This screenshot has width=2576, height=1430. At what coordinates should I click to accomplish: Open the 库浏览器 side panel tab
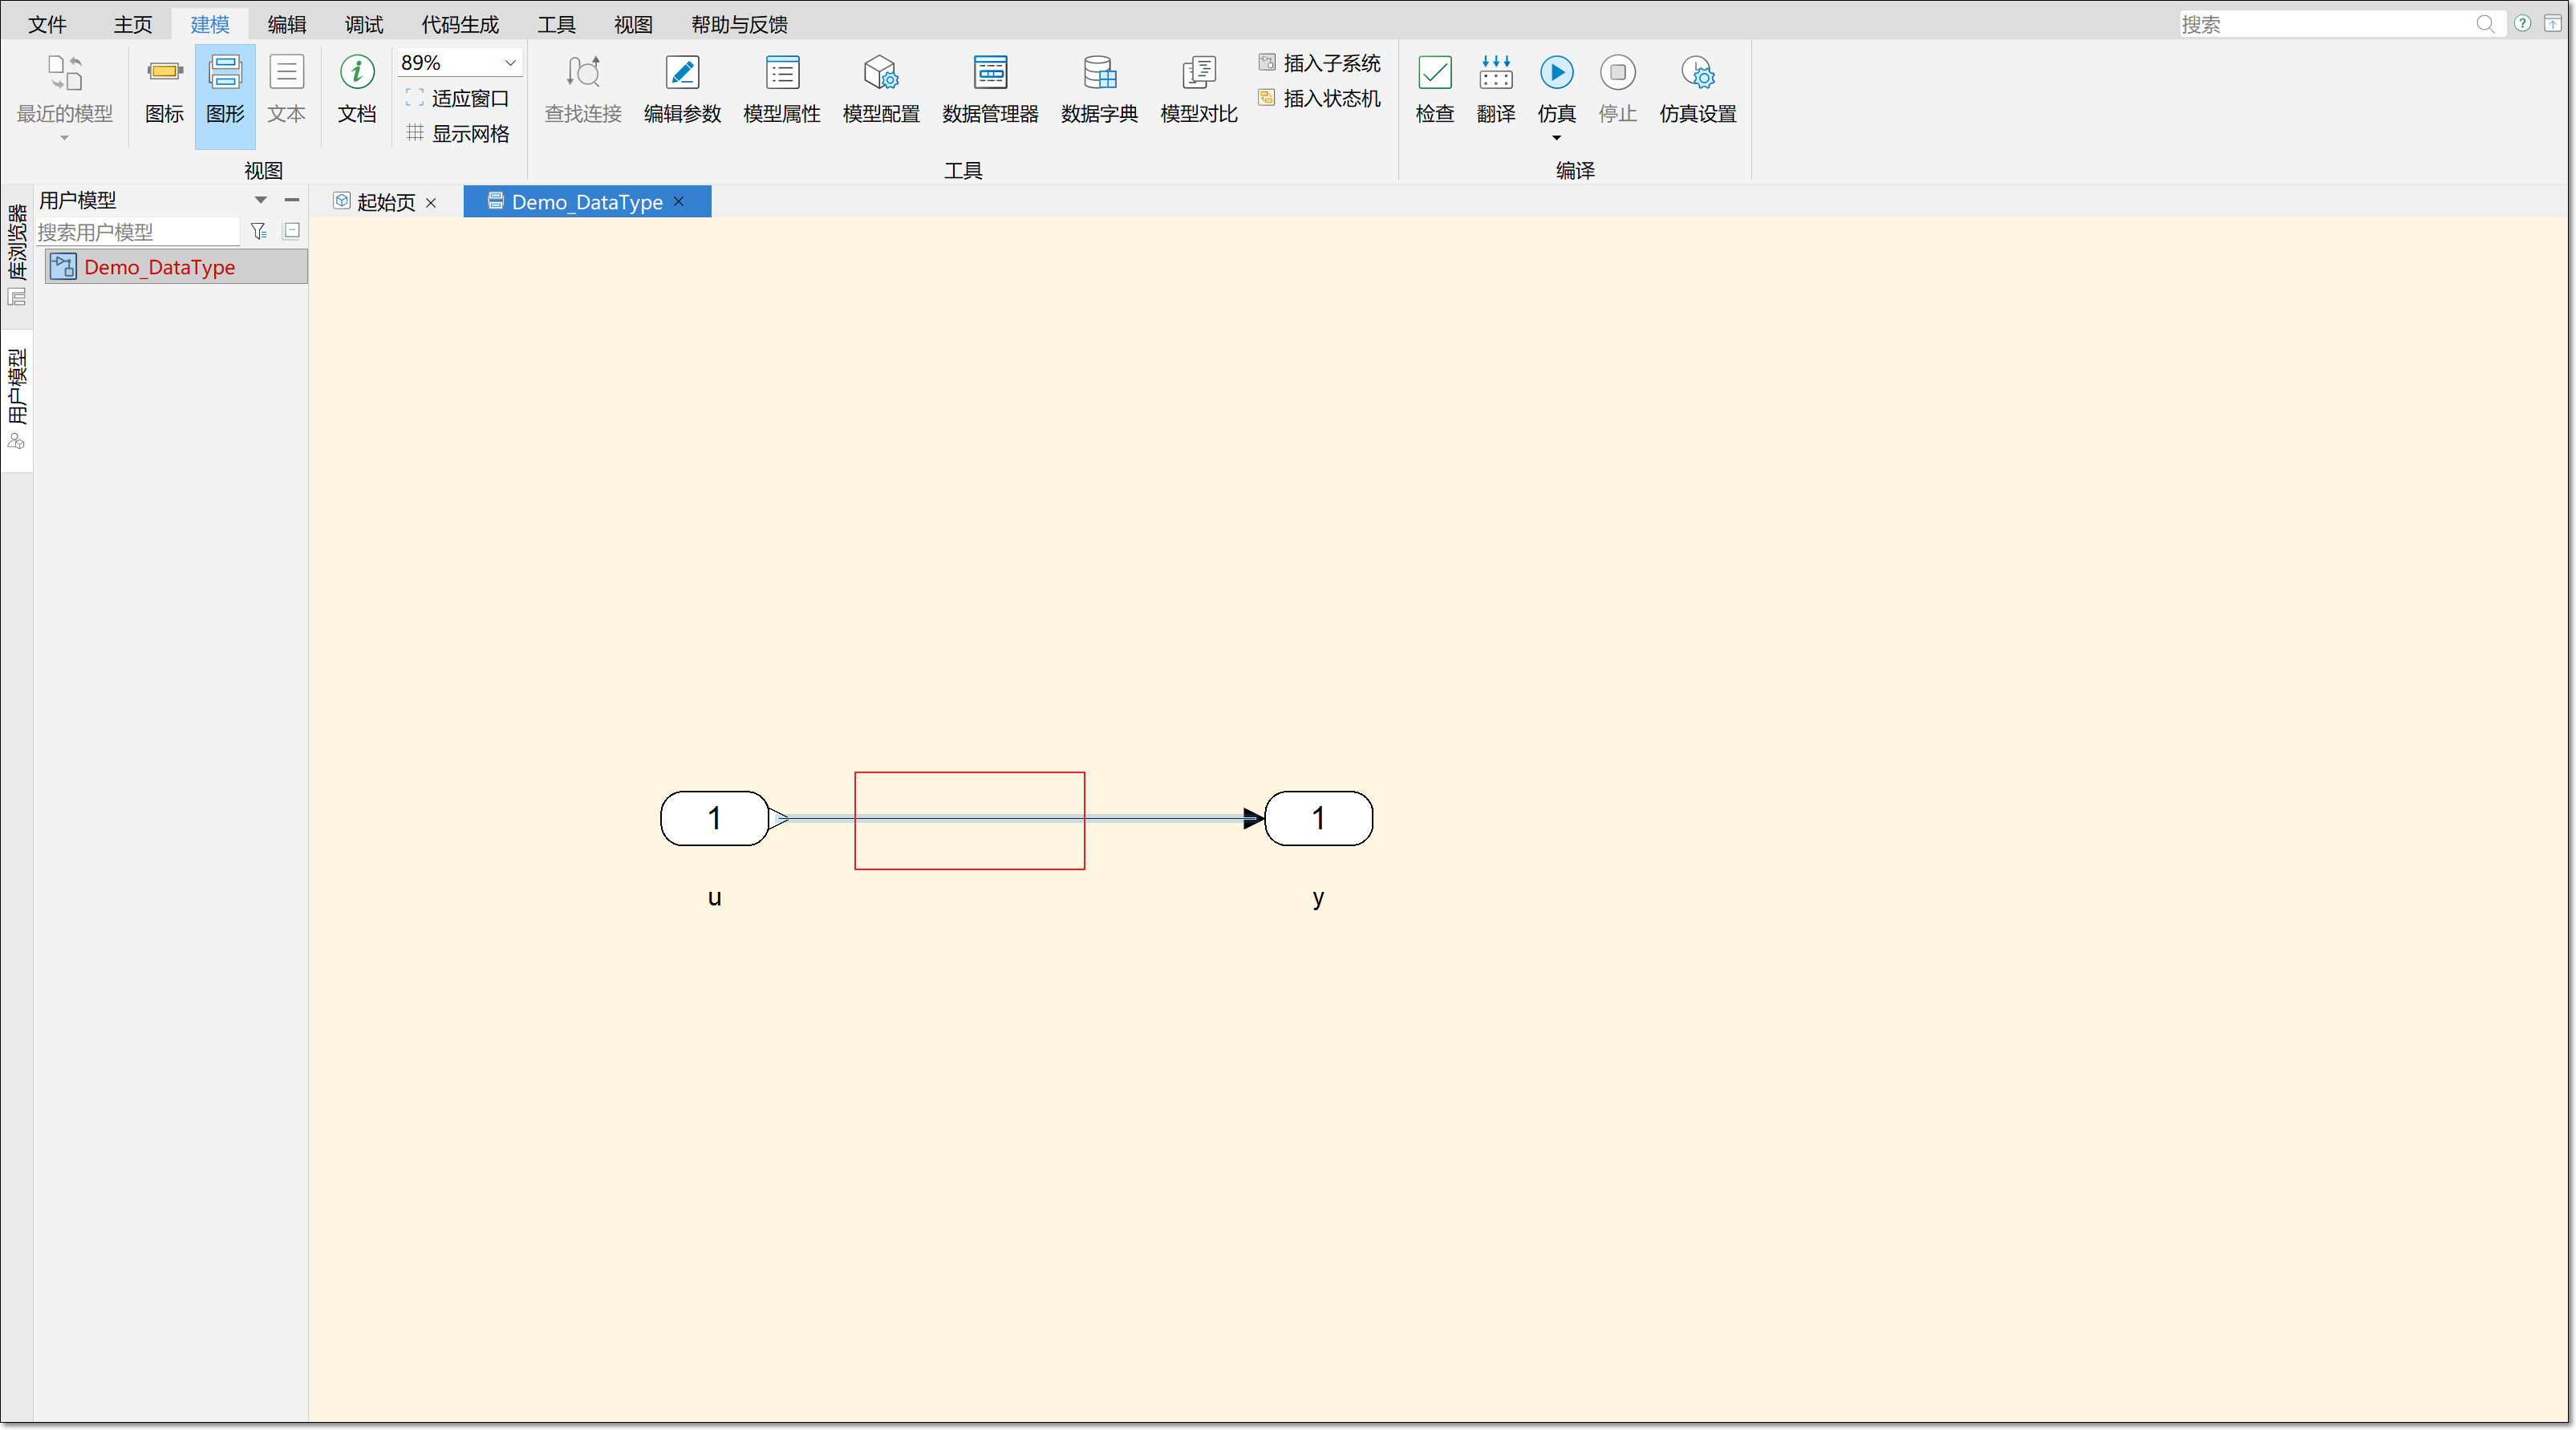[x=17, y=254]
